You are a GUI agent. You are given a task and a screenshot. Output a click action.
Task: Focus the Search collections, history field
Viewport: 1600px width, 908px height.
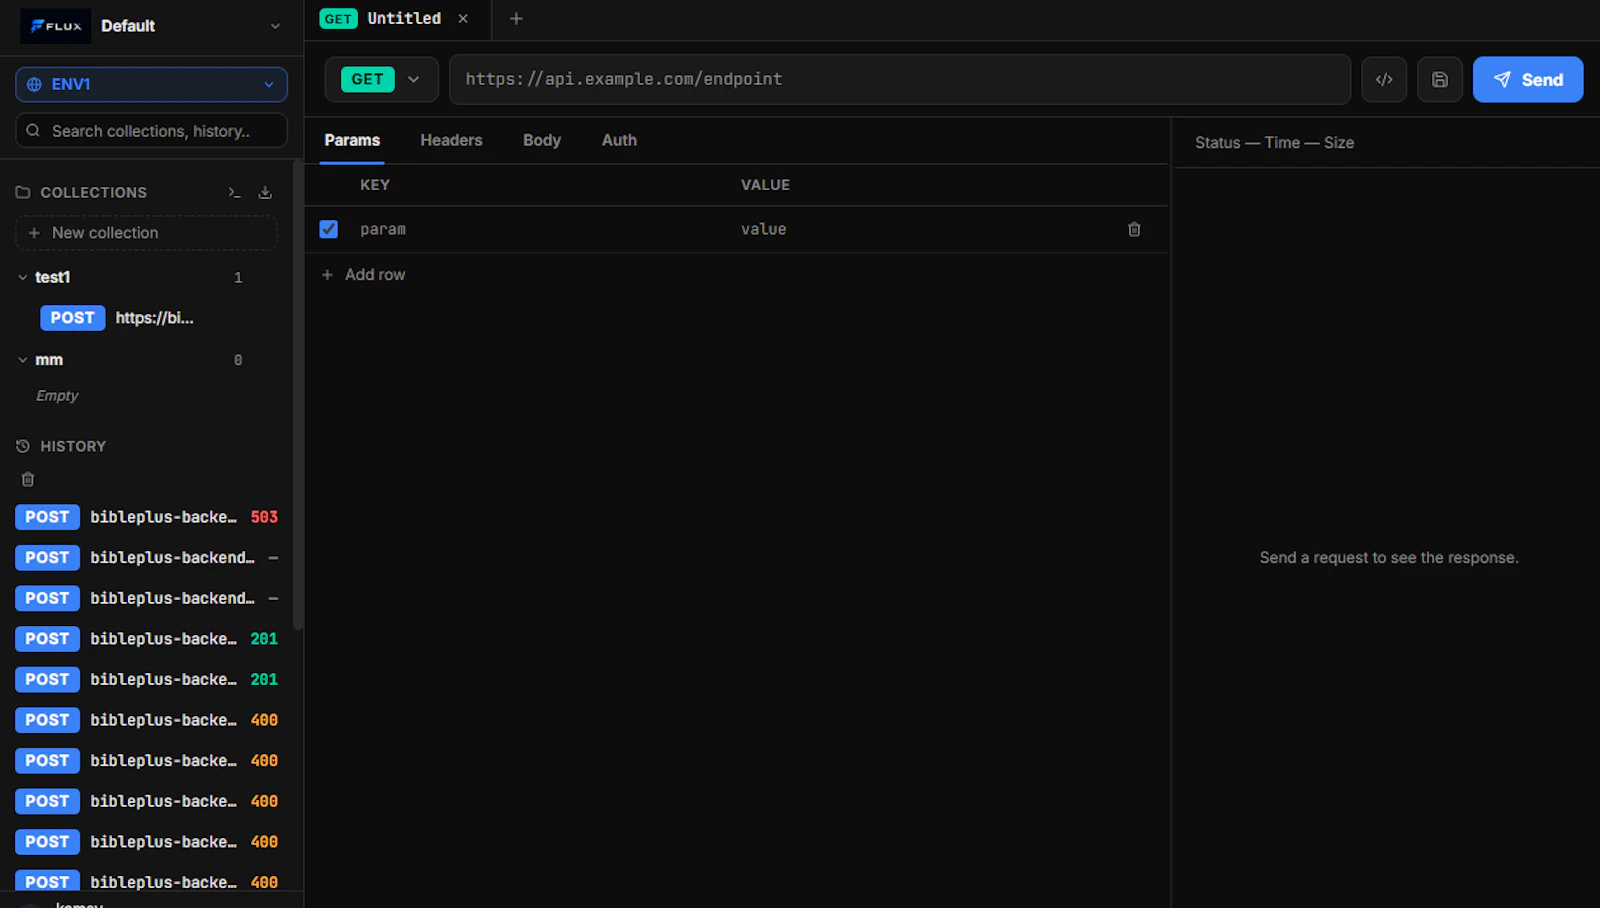coord(151,131)
